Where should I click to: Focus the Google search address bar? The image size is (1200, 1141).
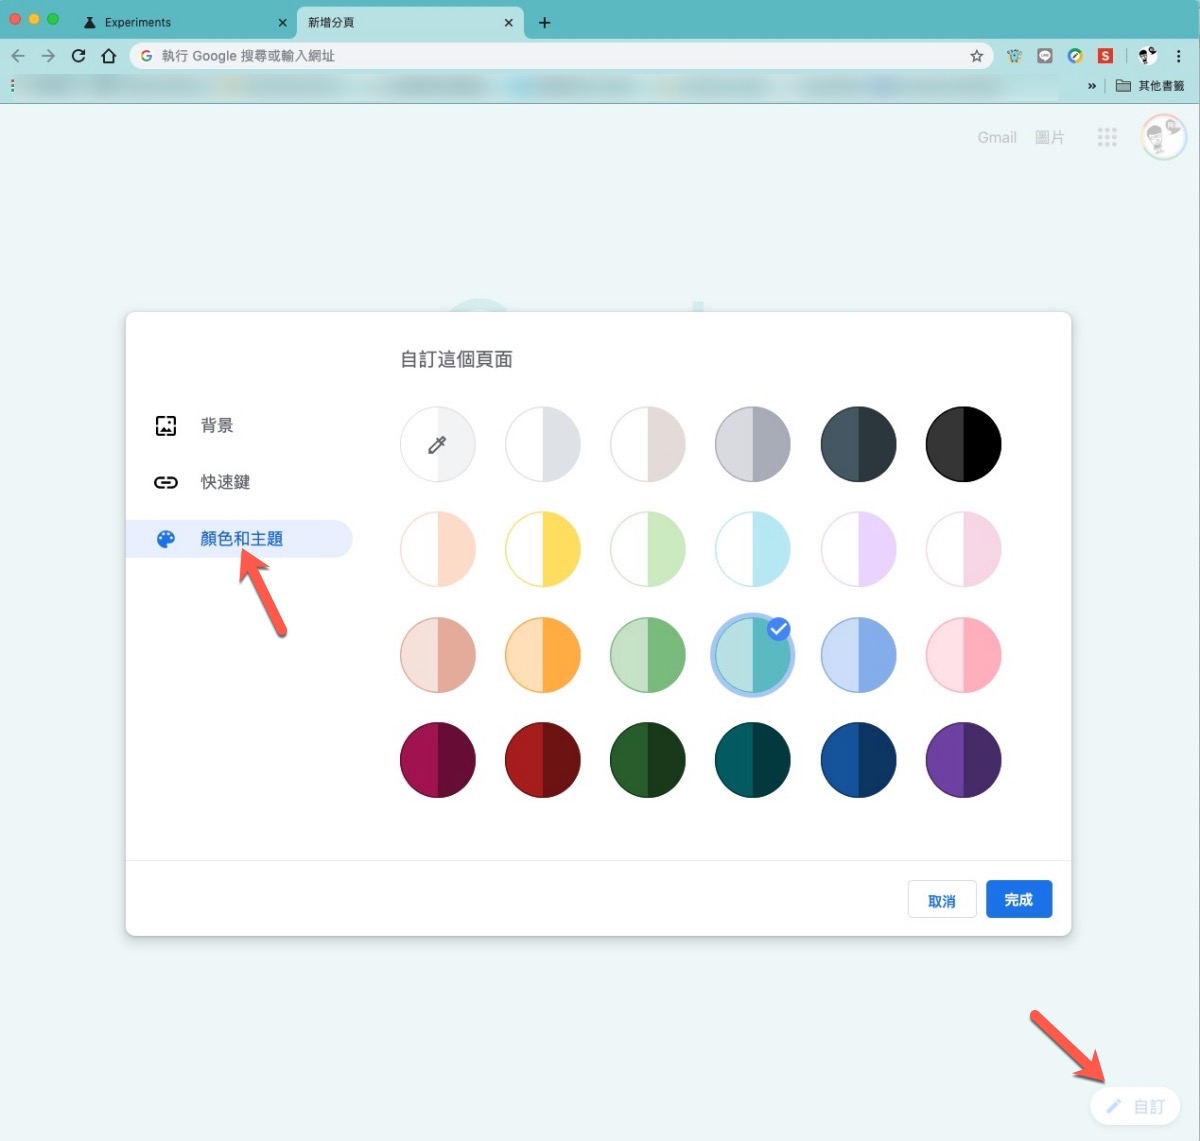(560, 56)
